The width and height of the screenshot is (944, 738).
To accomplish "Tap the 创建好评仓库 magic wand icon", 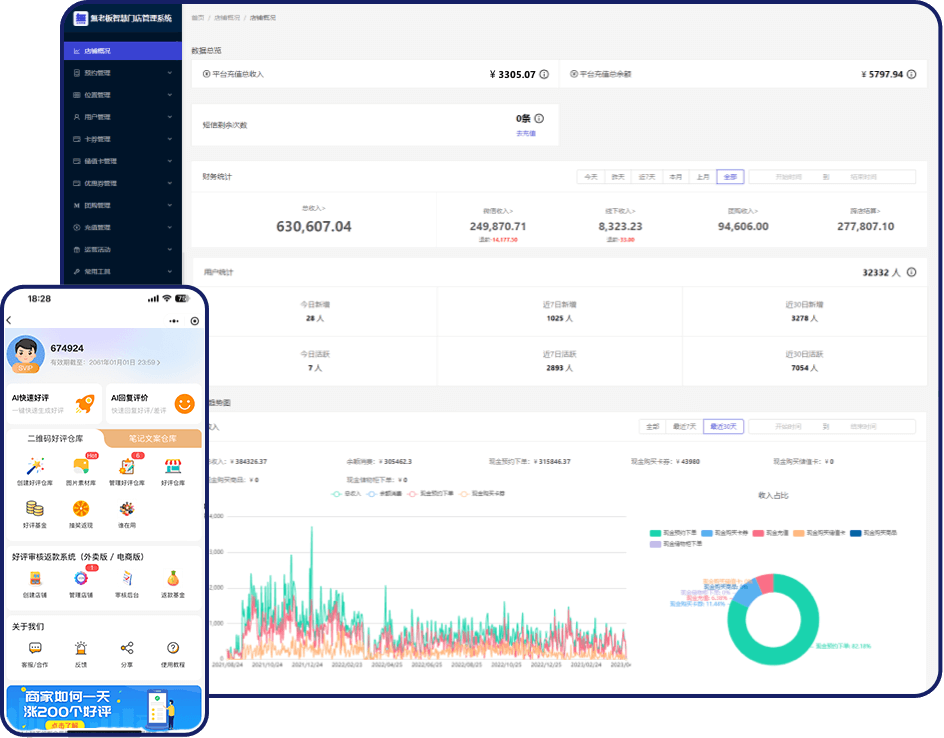I will coord(35,467).
